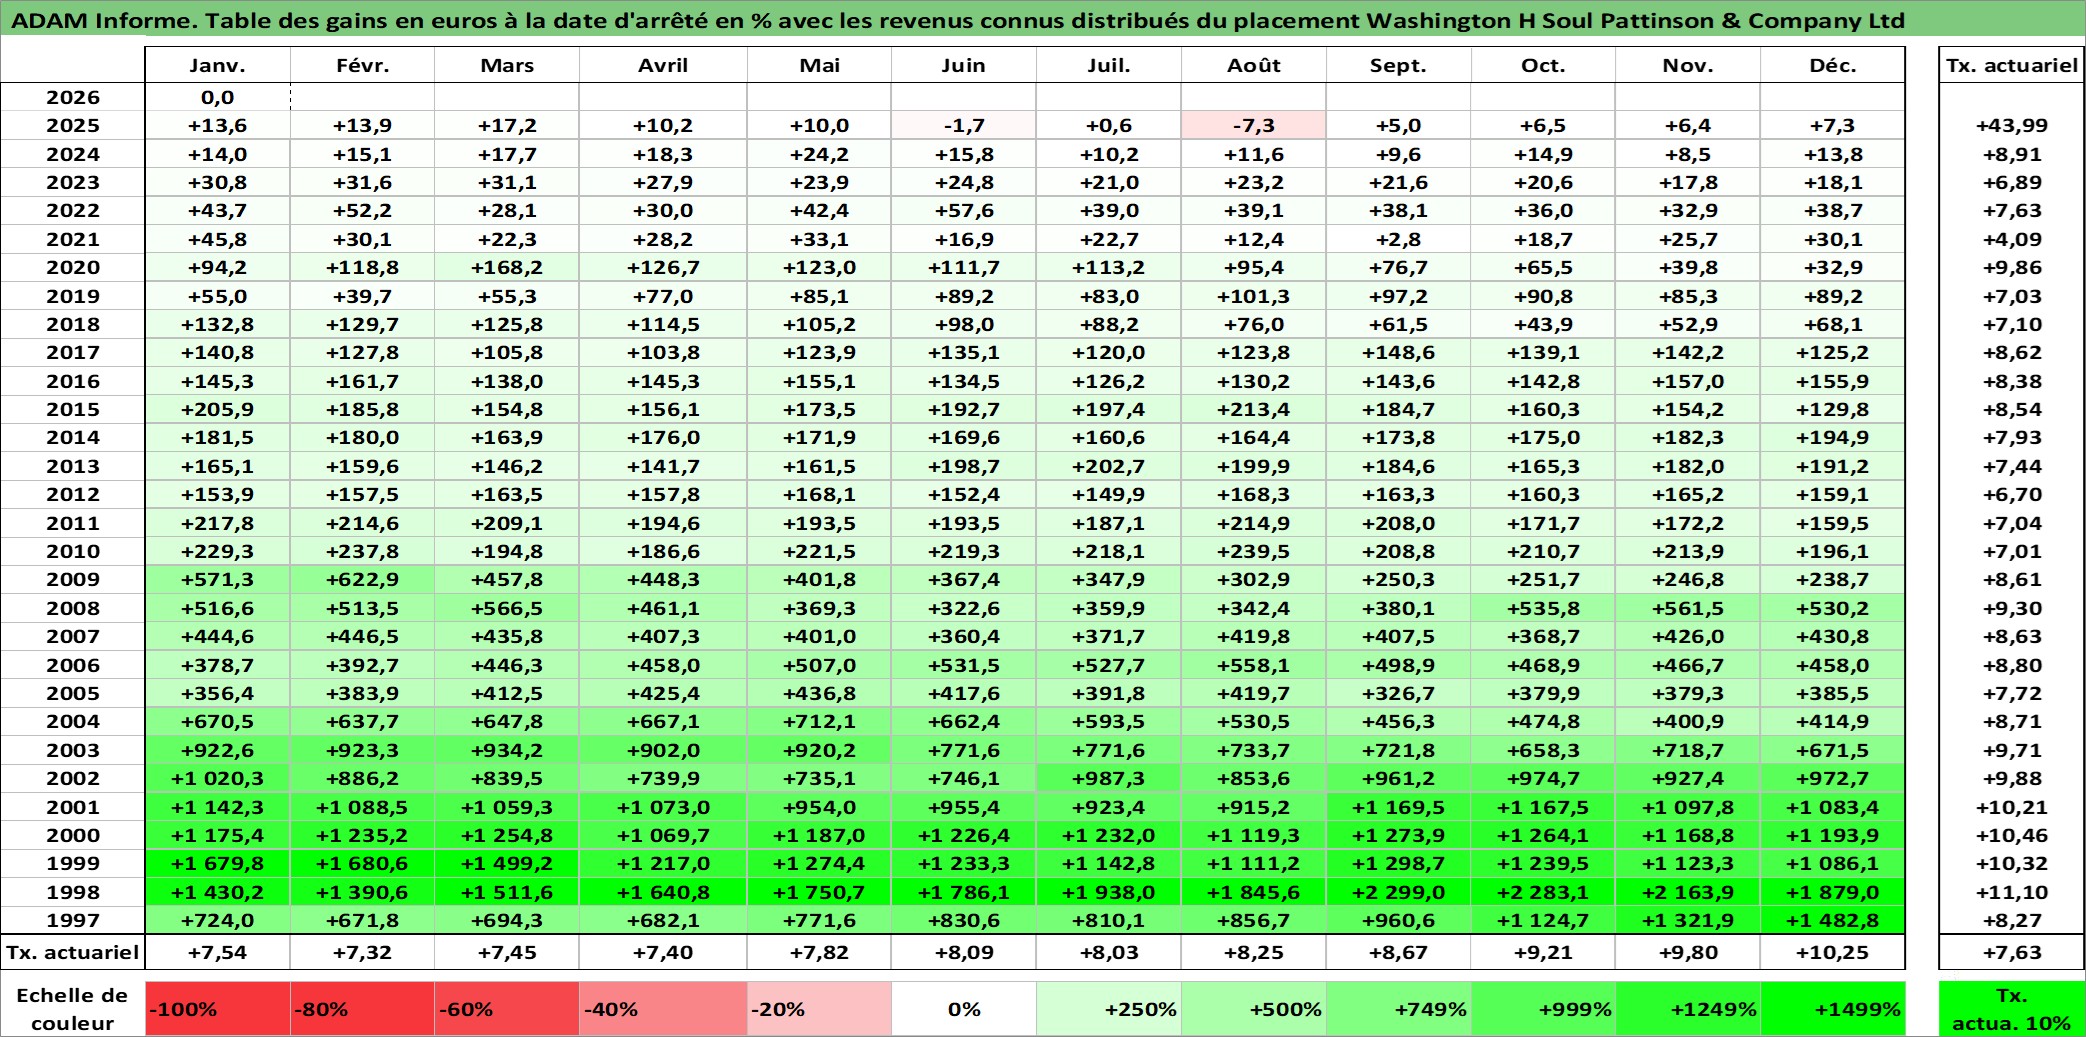Click the '+43,99' actuarial rate for 2025
Viewport: 2086px width, 1037px height.
(2012, 125)
